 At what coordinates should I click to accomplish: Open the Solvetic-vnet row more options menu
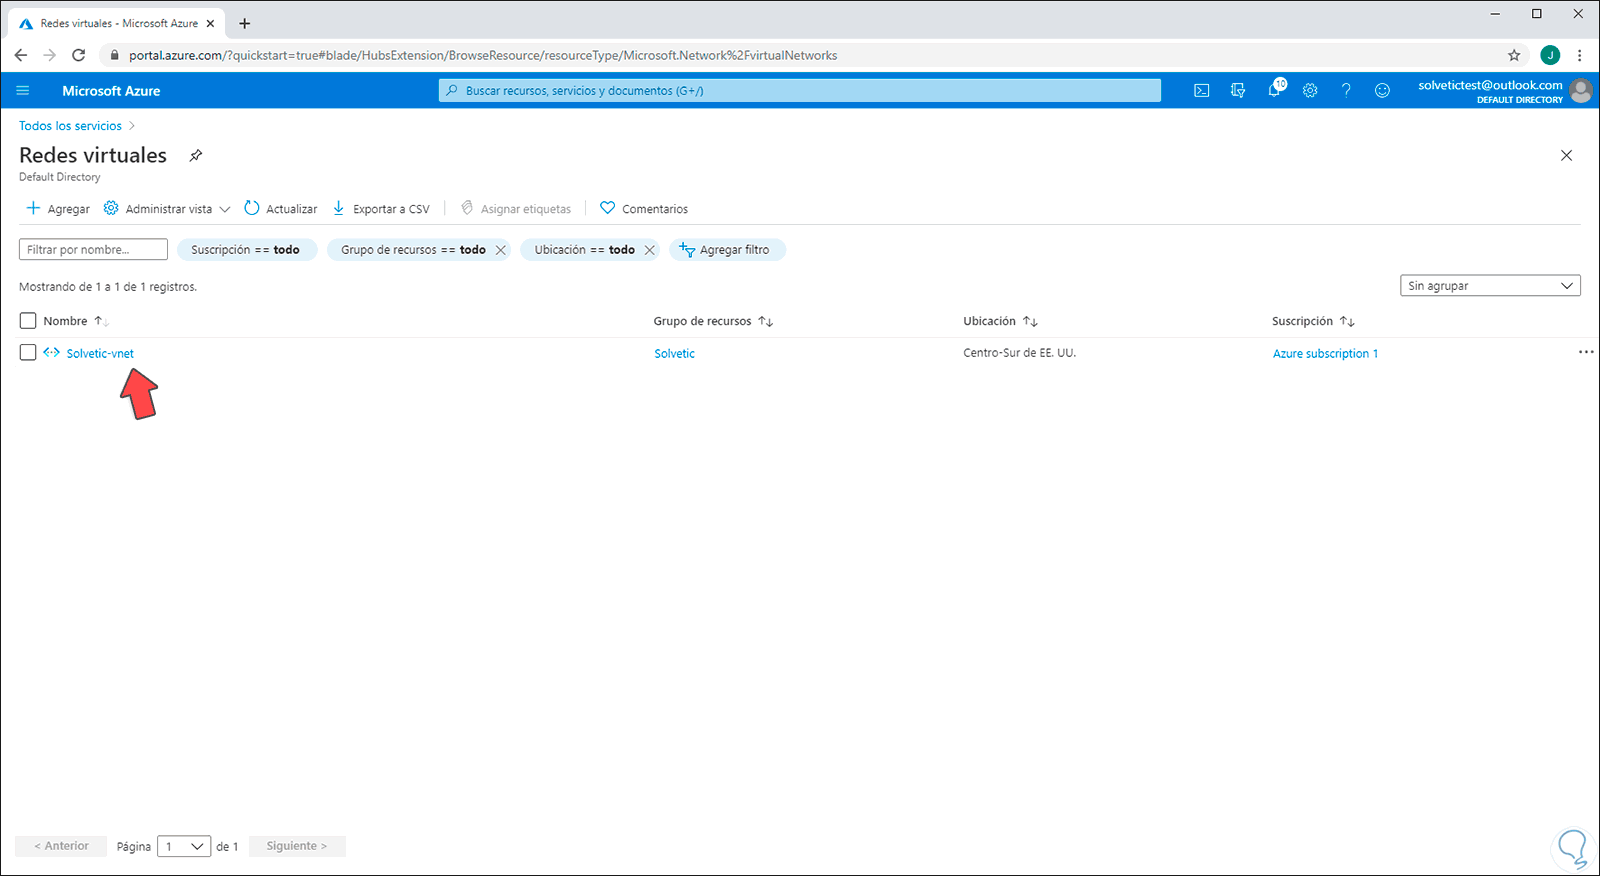[x=1586, y=353]
